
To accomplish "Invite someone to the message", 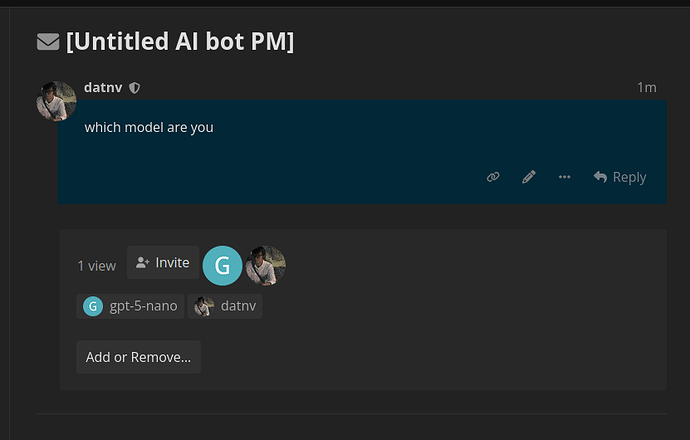I will (163, 262).
